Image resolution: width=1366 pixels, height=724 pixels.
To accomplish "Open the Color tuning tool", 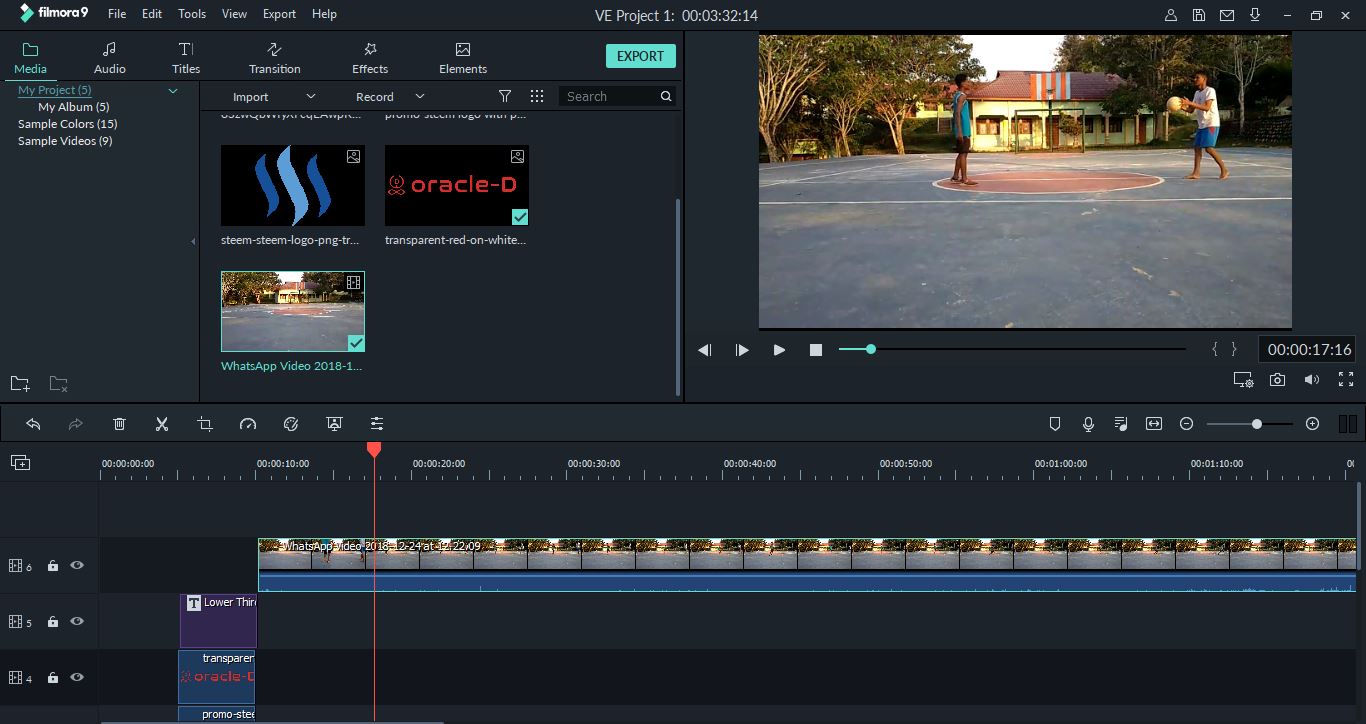I will pos(291,424).
